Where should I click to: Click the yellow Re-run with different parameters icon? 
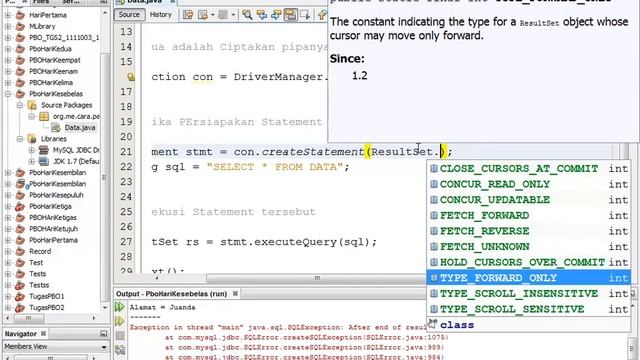click(120, 321)
